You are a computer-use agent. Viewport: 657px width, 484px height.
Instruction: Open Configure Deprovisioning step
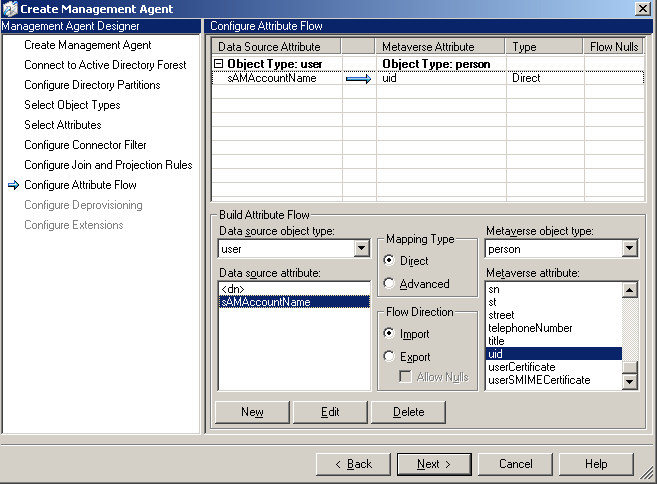coord(83,205)
